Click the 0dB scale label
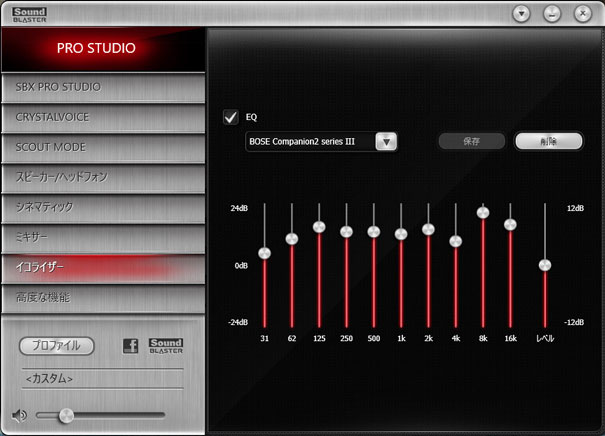605x436 pixels. click(241, 265)
